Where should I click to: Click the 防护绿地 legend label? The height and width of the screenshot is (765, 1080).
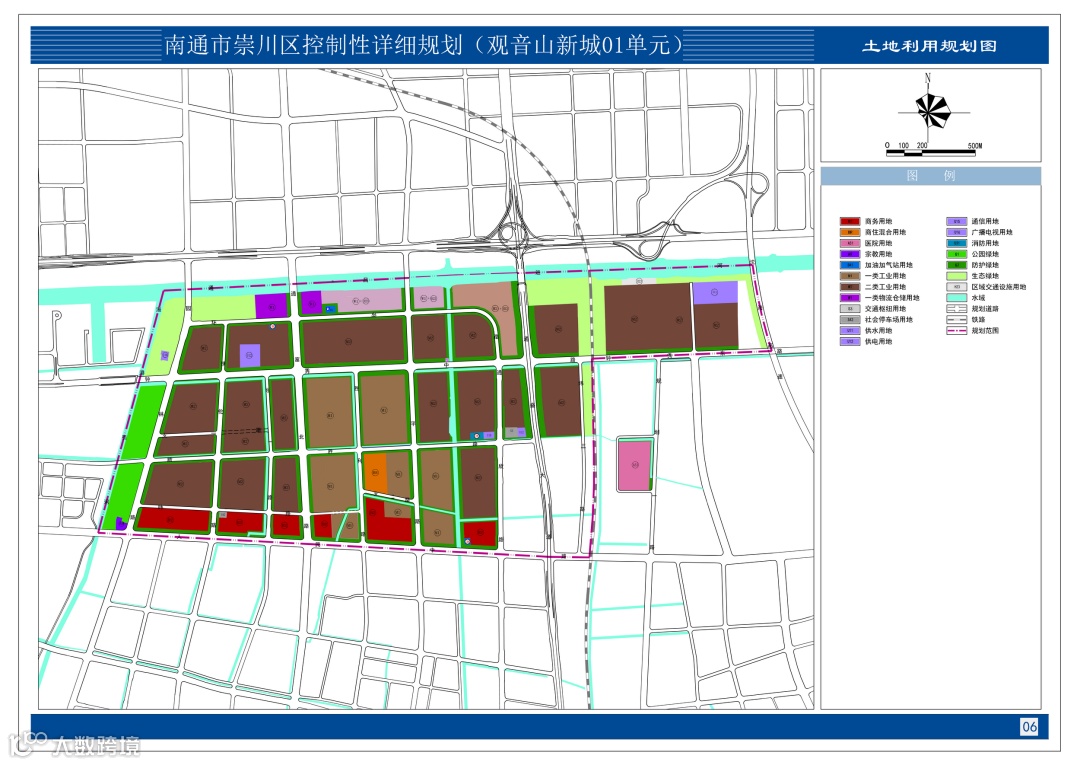point(985,265)
